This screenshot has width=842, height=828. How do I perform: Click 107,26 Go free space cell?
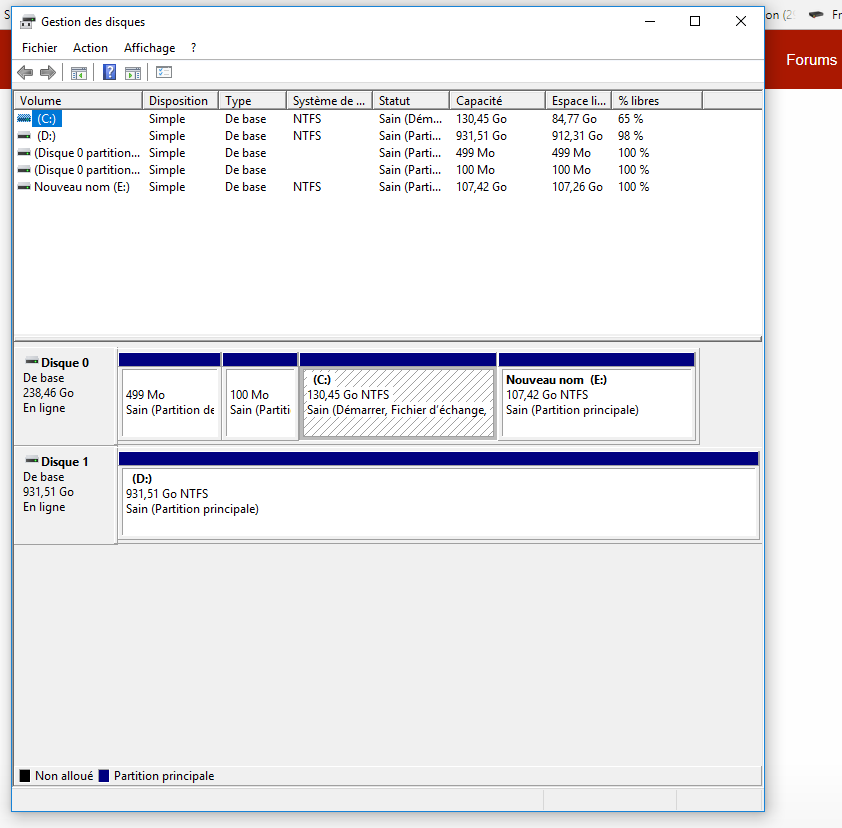577,187
